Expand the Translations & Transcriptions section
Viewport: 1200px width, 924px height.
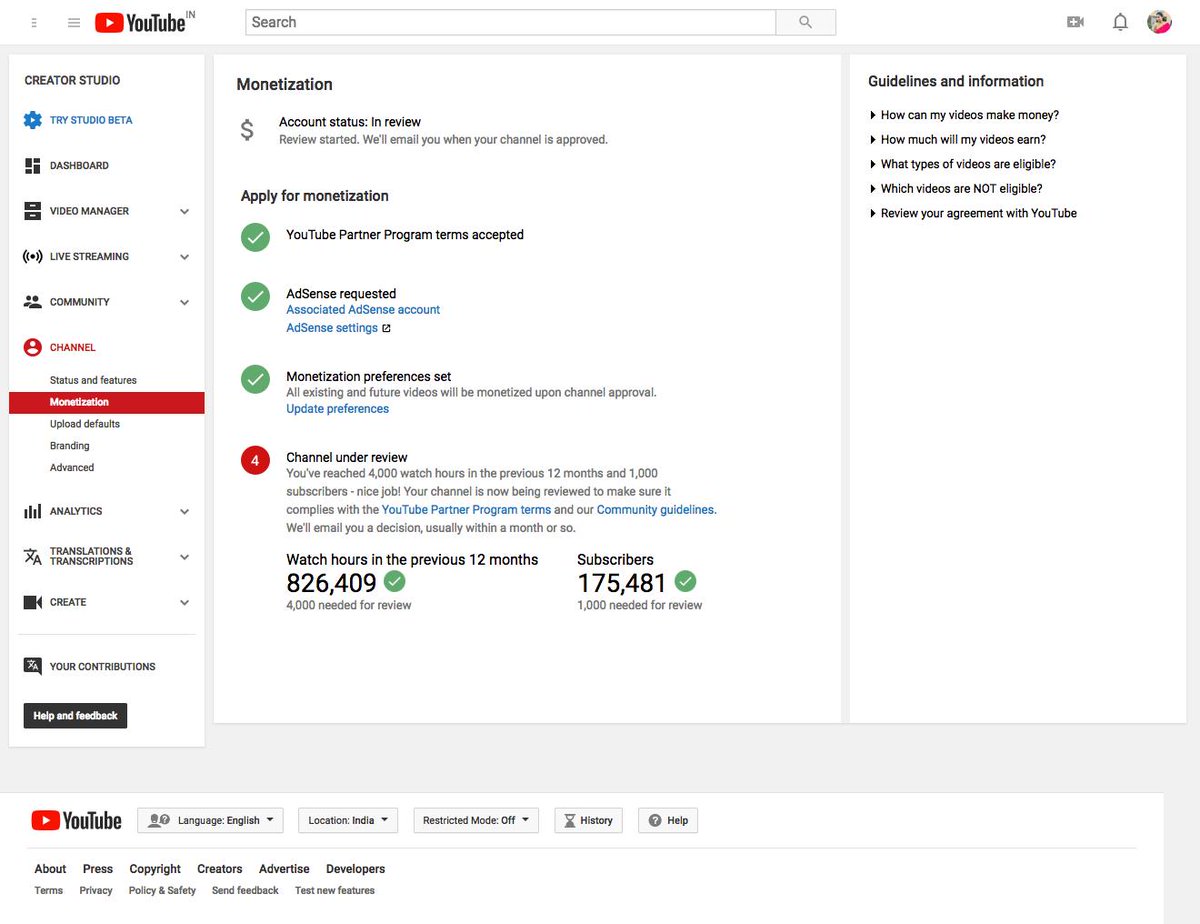[x=184, y=557]
